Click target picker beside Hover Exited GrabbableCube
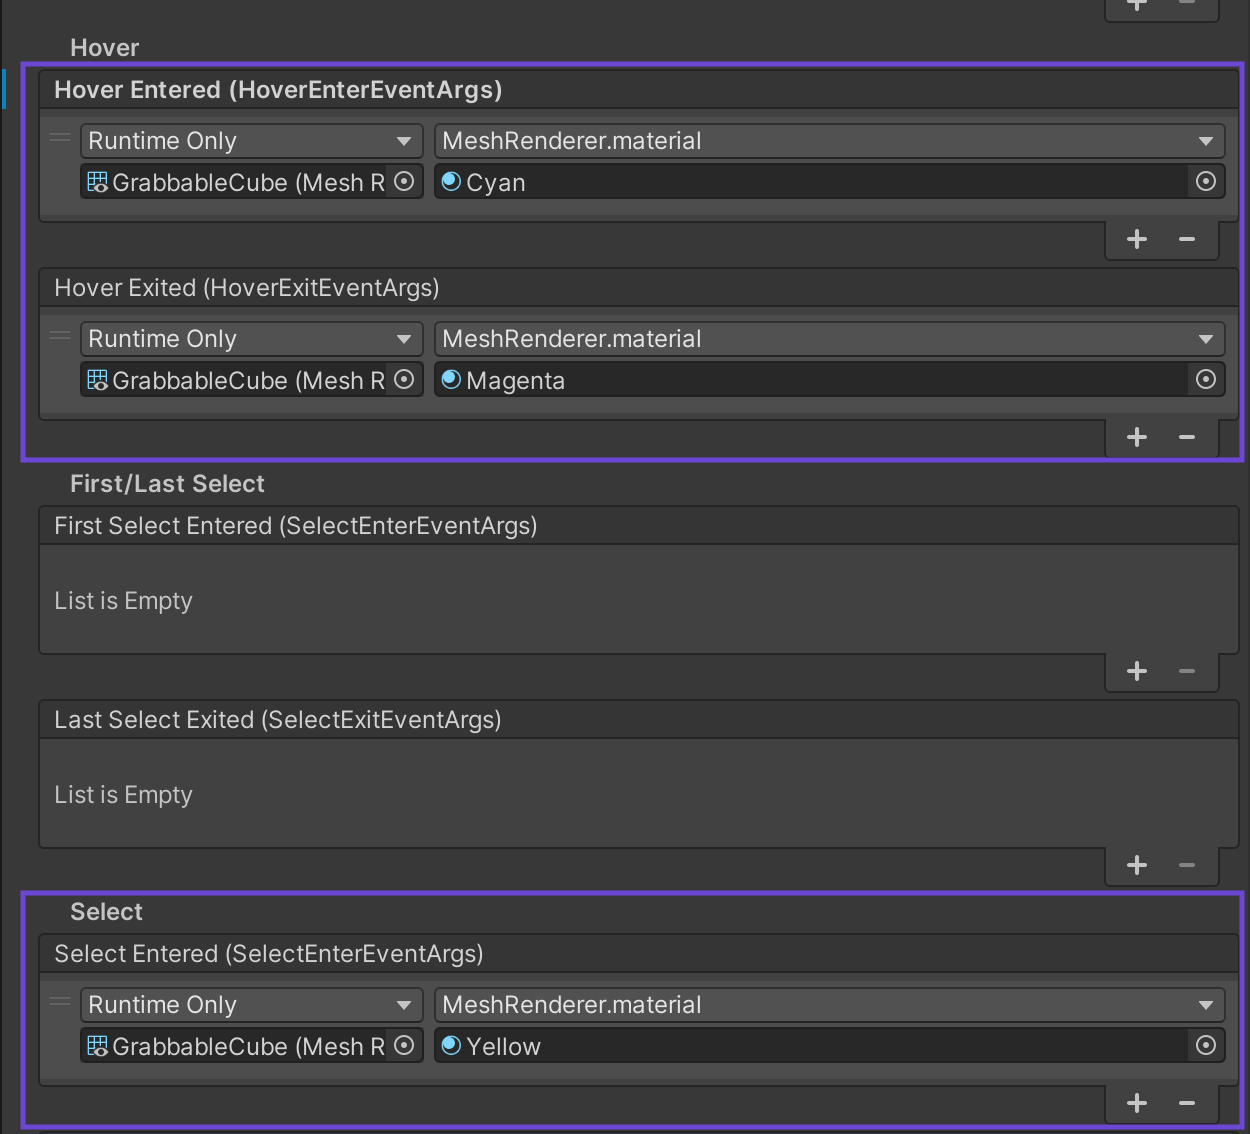Screen dimensions: 1250x1134 404,380
